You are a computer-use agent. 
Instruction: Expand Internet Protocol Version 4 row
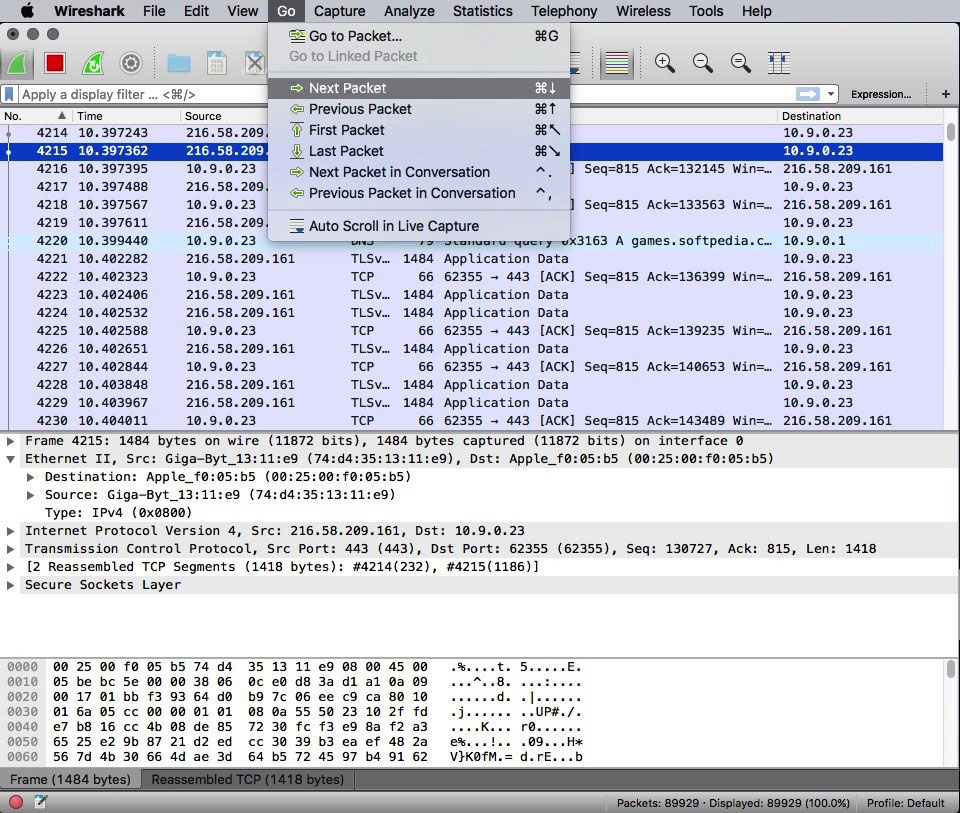[x=10, y=531]
